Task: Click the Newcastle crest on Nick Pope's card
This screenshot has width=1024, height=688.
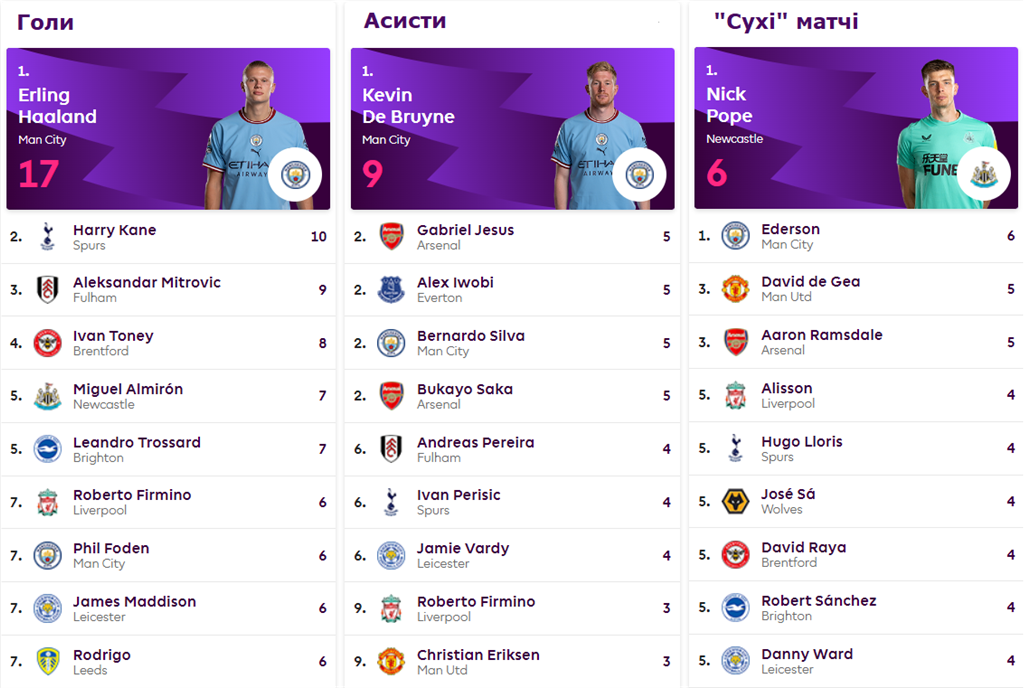Action: point(983,174)
